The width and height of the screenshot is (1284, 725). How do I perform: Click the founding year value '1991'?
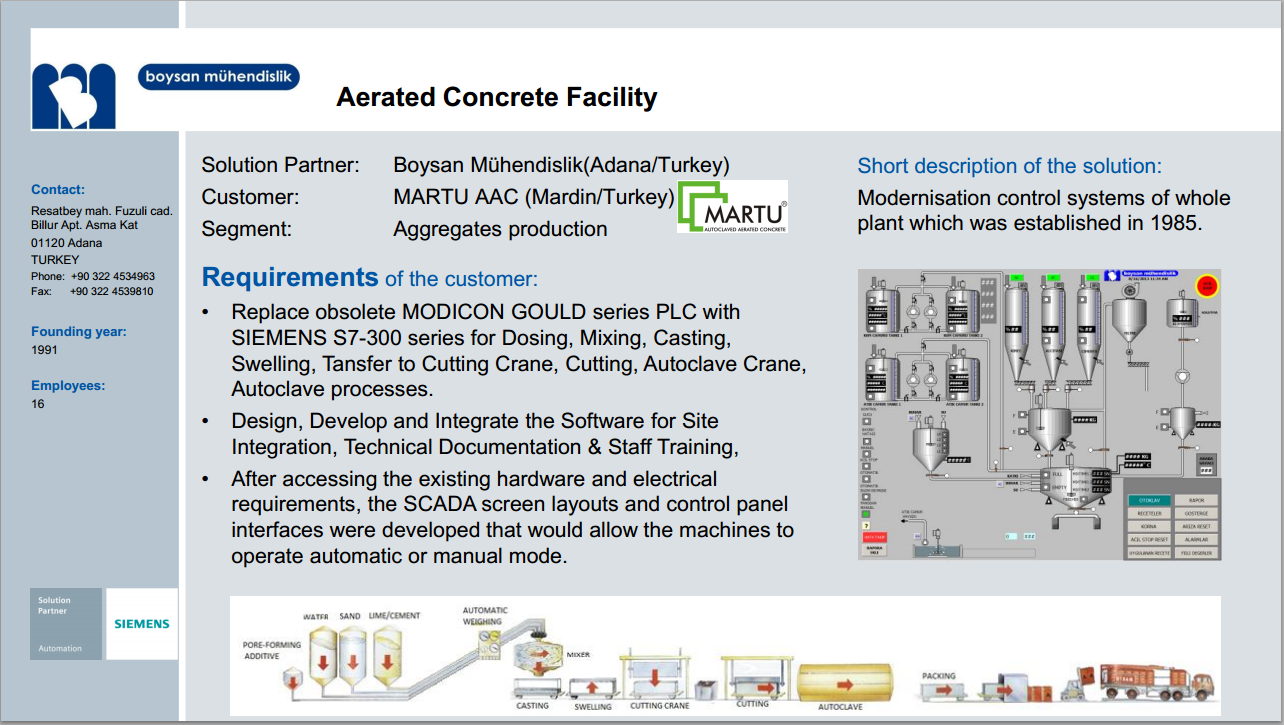click(44, 350)
